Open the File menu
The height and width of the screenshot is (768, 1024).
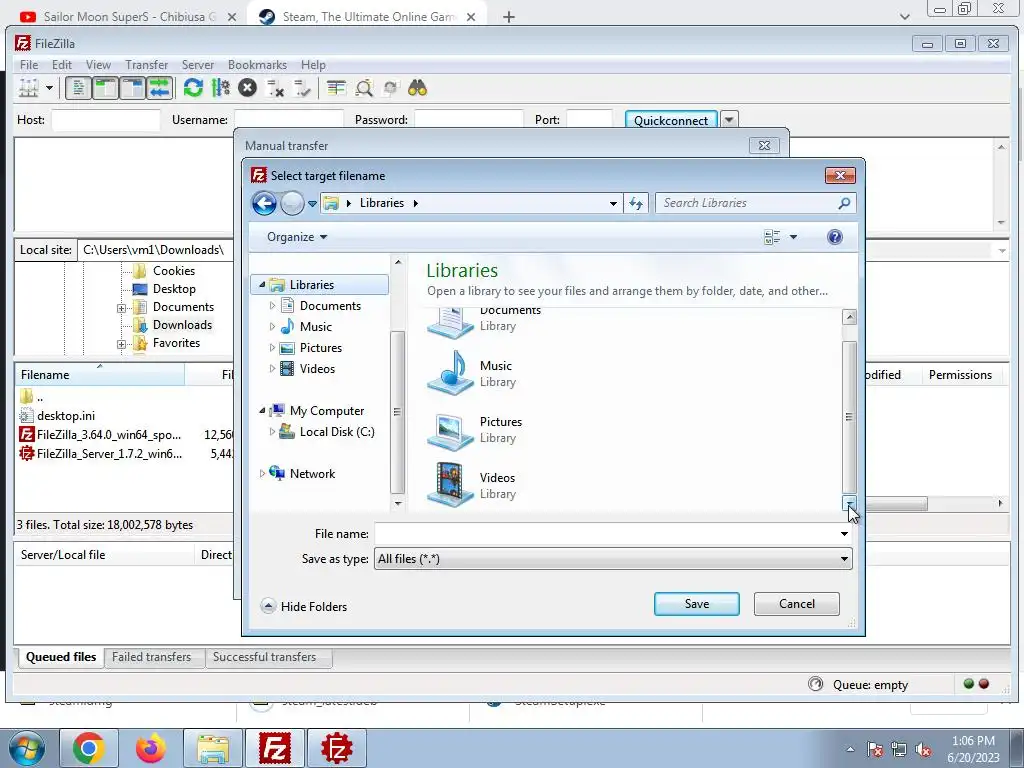(x=29, y=65)
